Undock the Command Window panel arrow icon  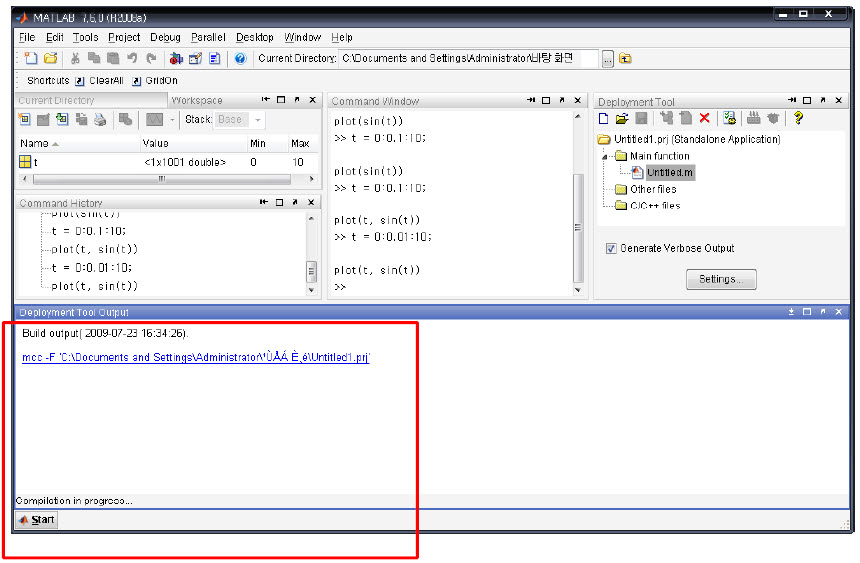[x=562, y=100]
